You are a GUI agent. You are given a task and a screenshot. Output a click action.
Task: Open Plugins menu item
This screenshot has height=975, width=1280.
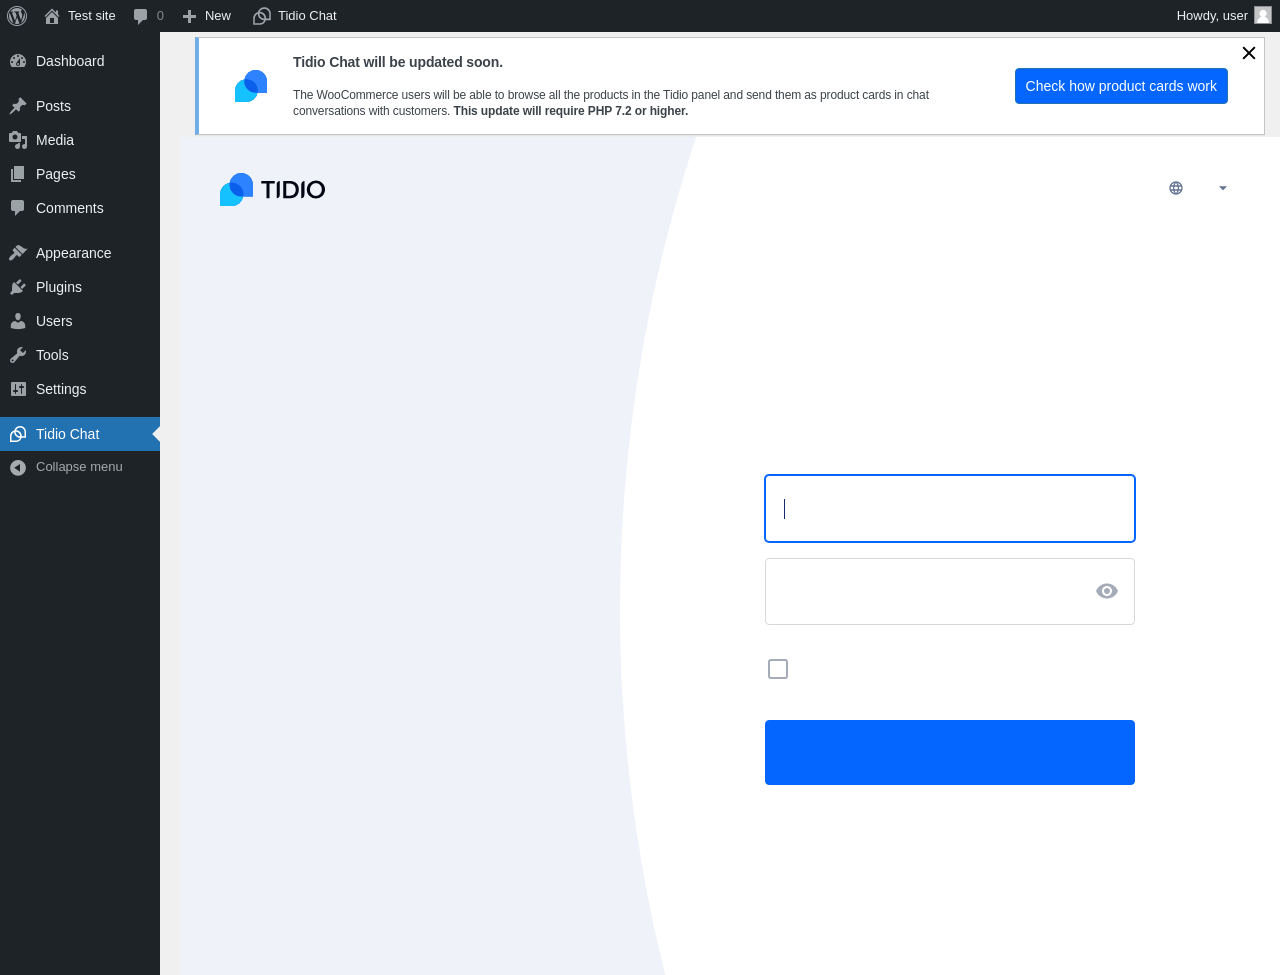[80, 287]
